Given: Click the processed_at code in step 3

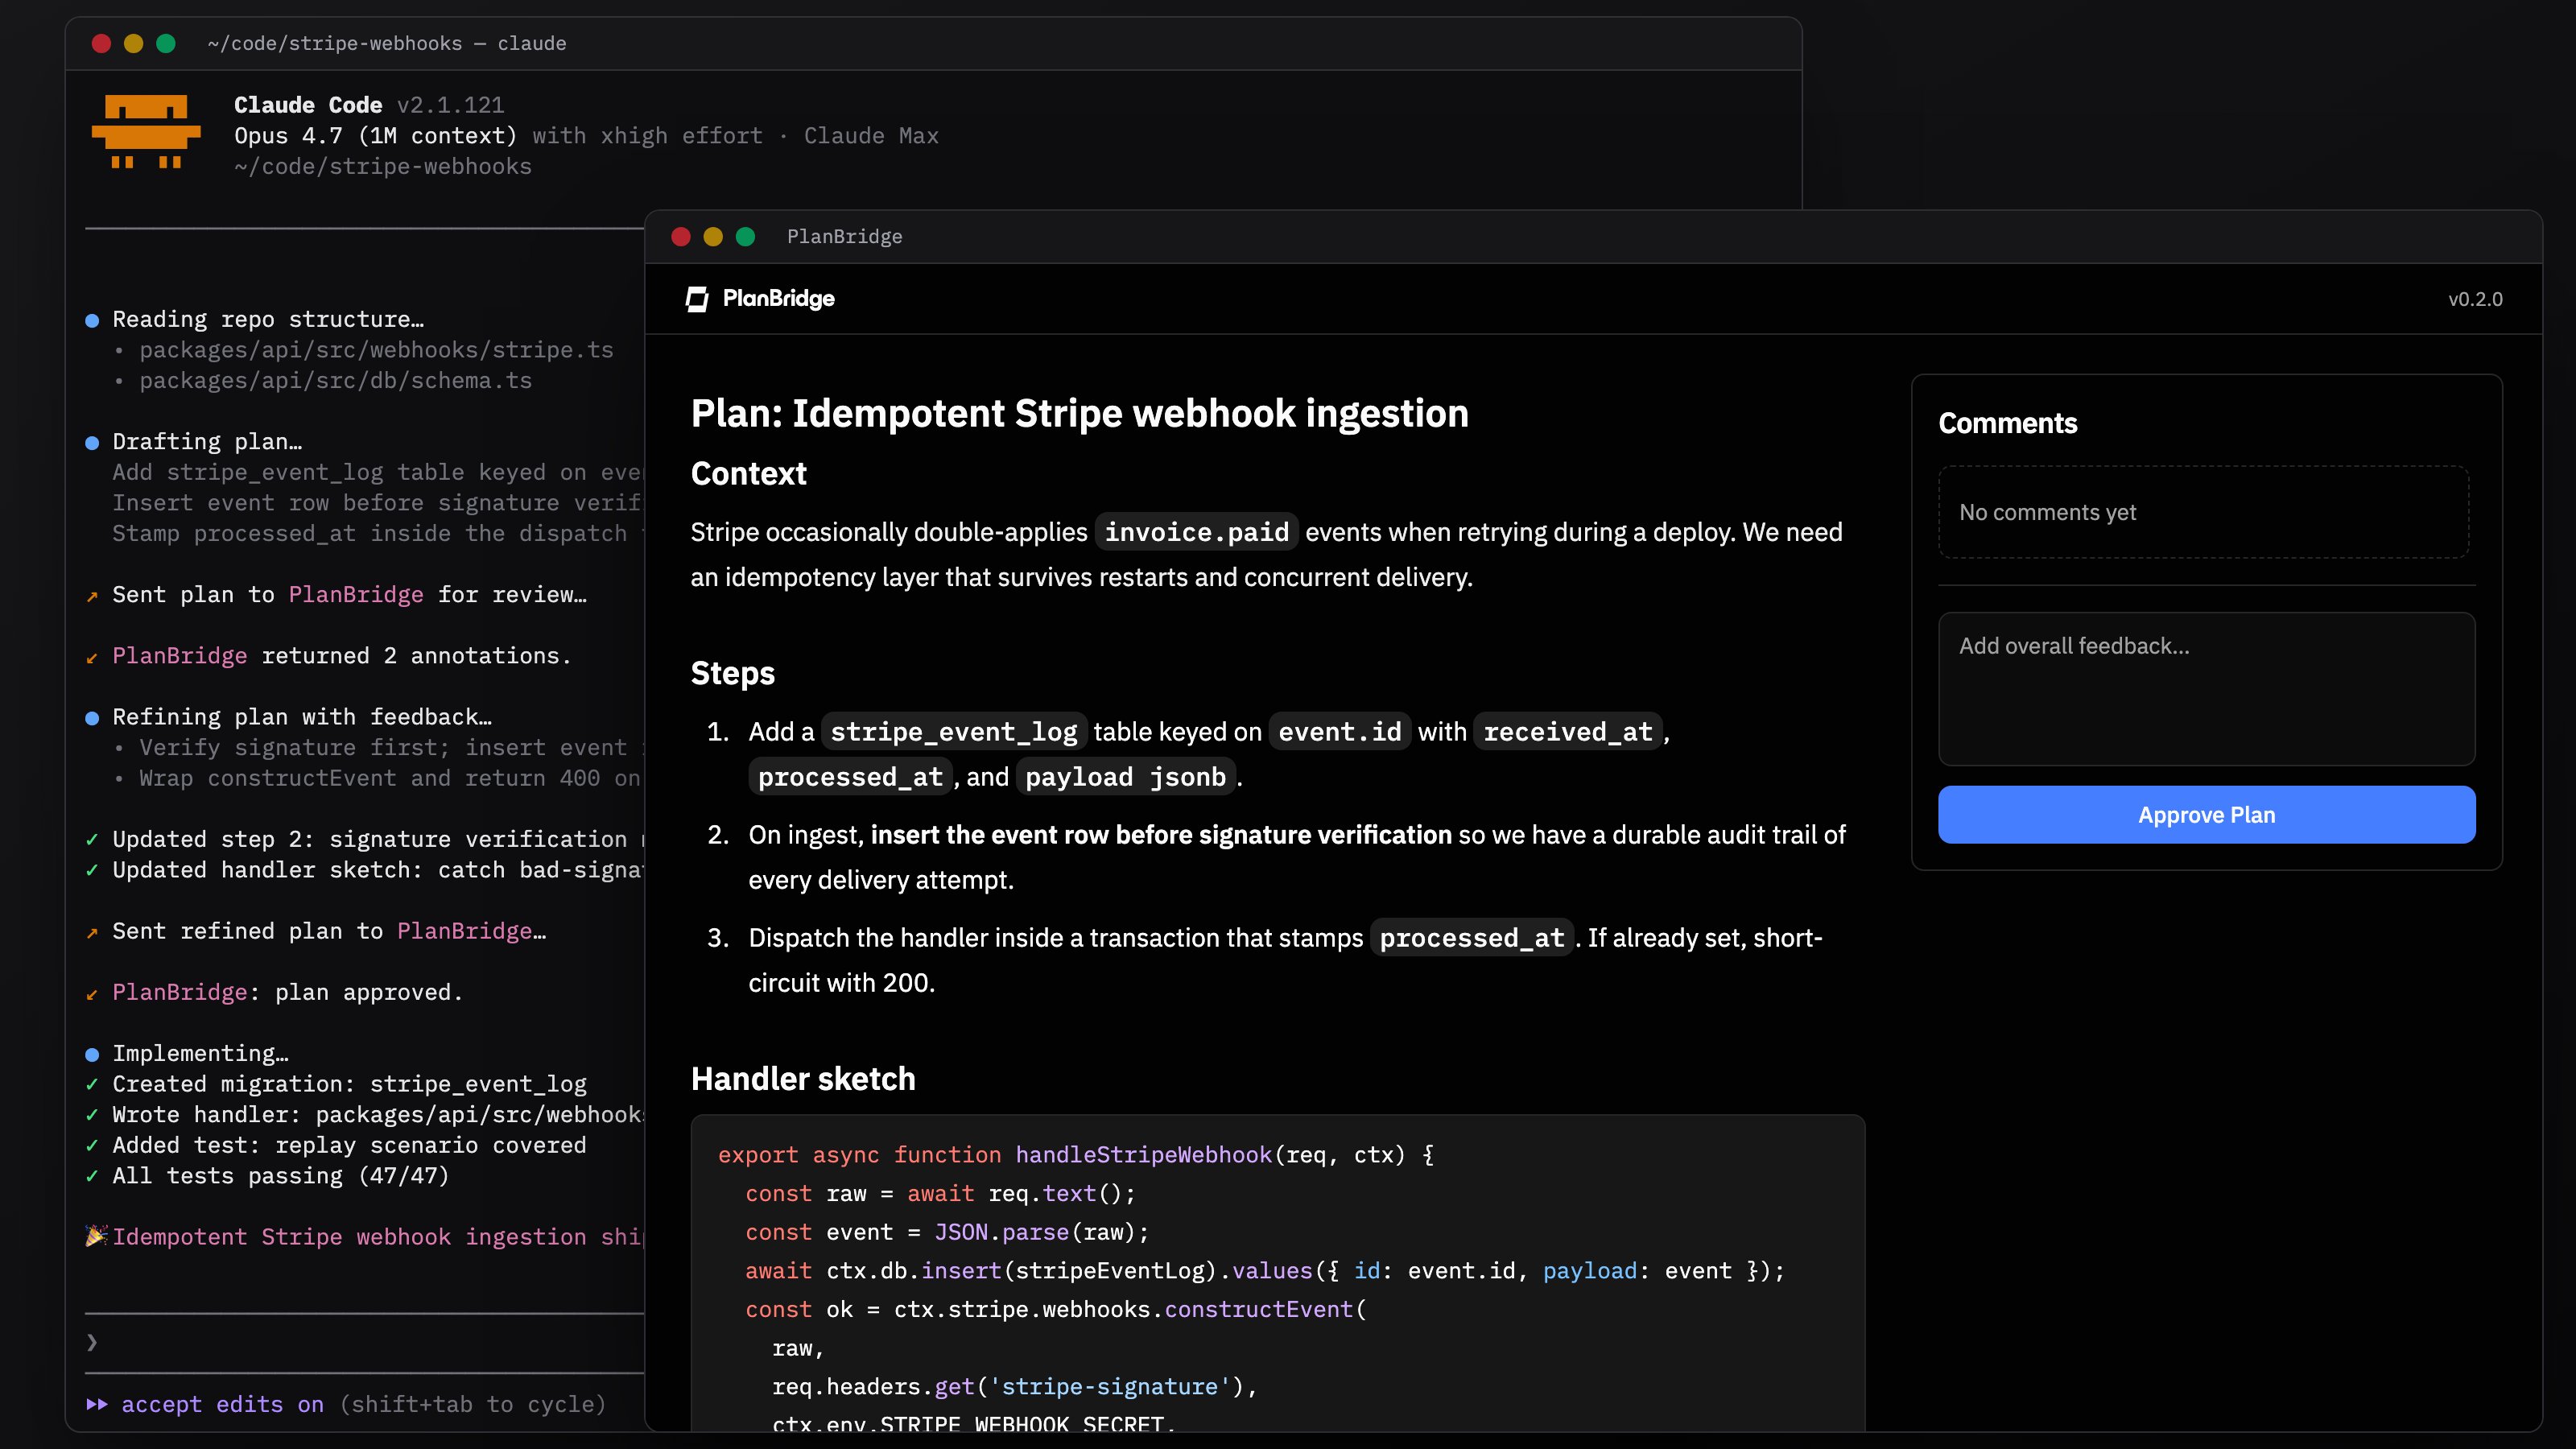Looking at the screenshot, I should [x=1471, y=938].
